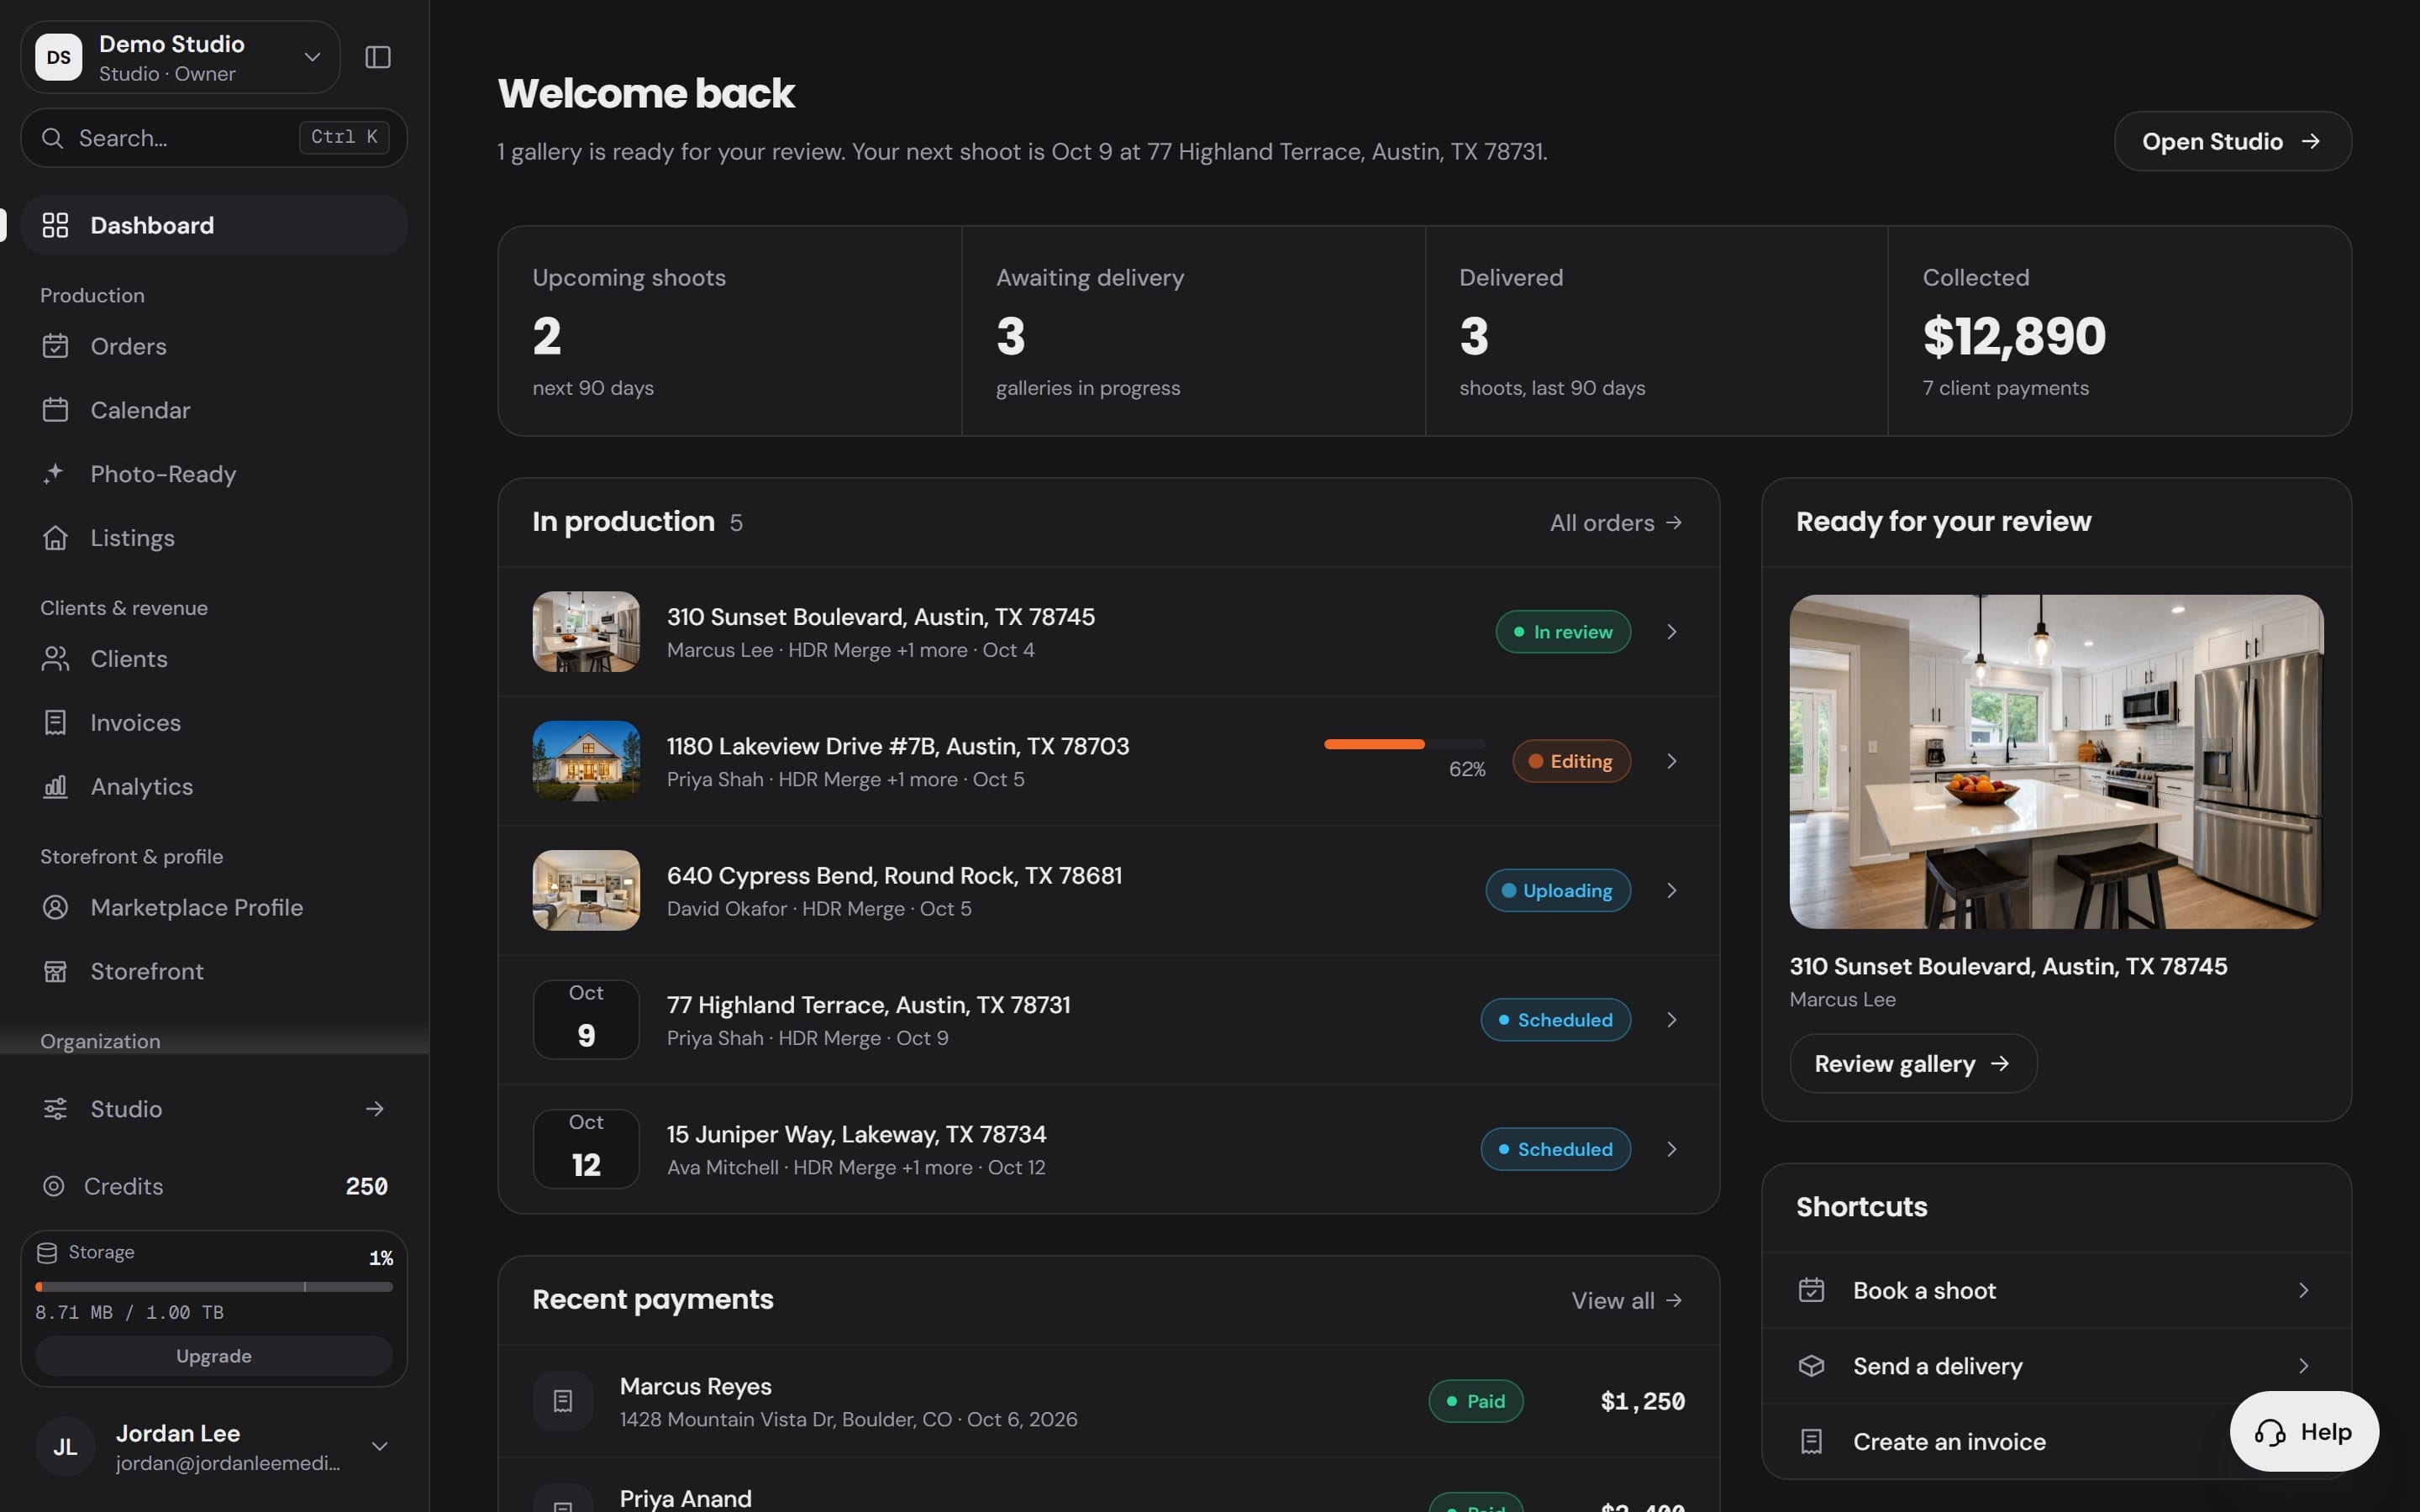Click the arrow next to Studio
The width and height of the screenshot is (2420, 1512).
375,1109
